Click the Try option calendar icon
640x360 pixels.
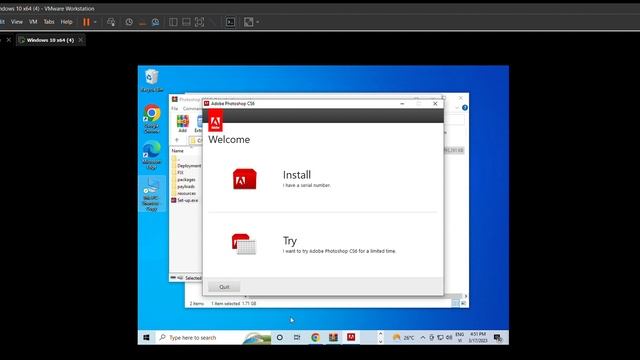pos(244,244)
